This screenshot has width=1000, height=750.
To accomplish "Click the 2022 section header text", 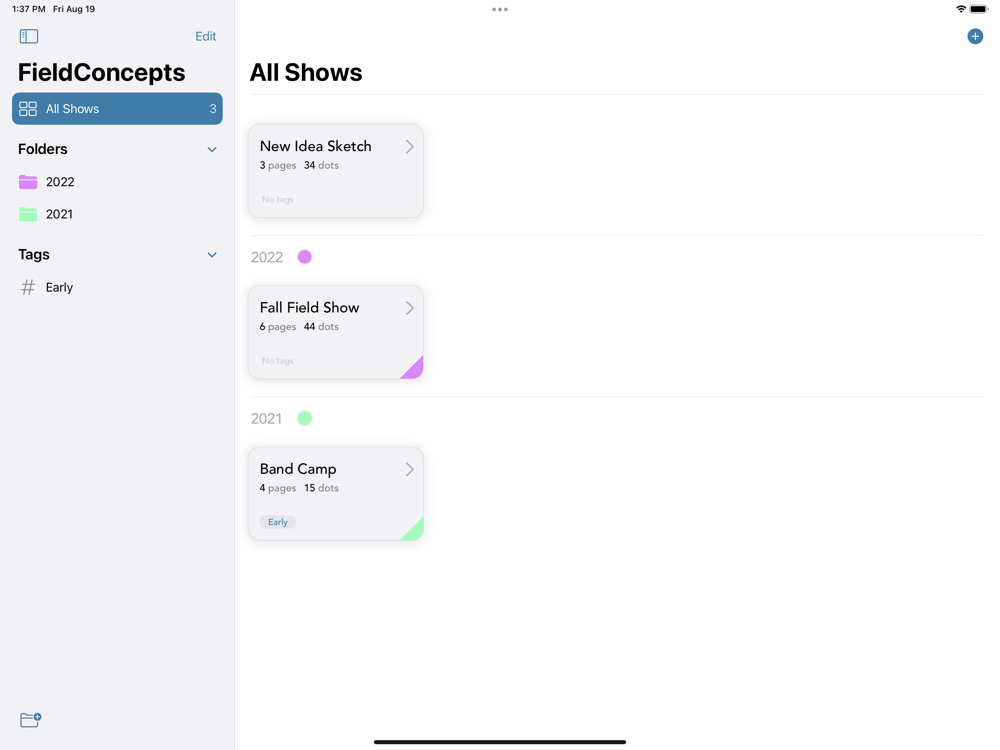I will (267, 257).
